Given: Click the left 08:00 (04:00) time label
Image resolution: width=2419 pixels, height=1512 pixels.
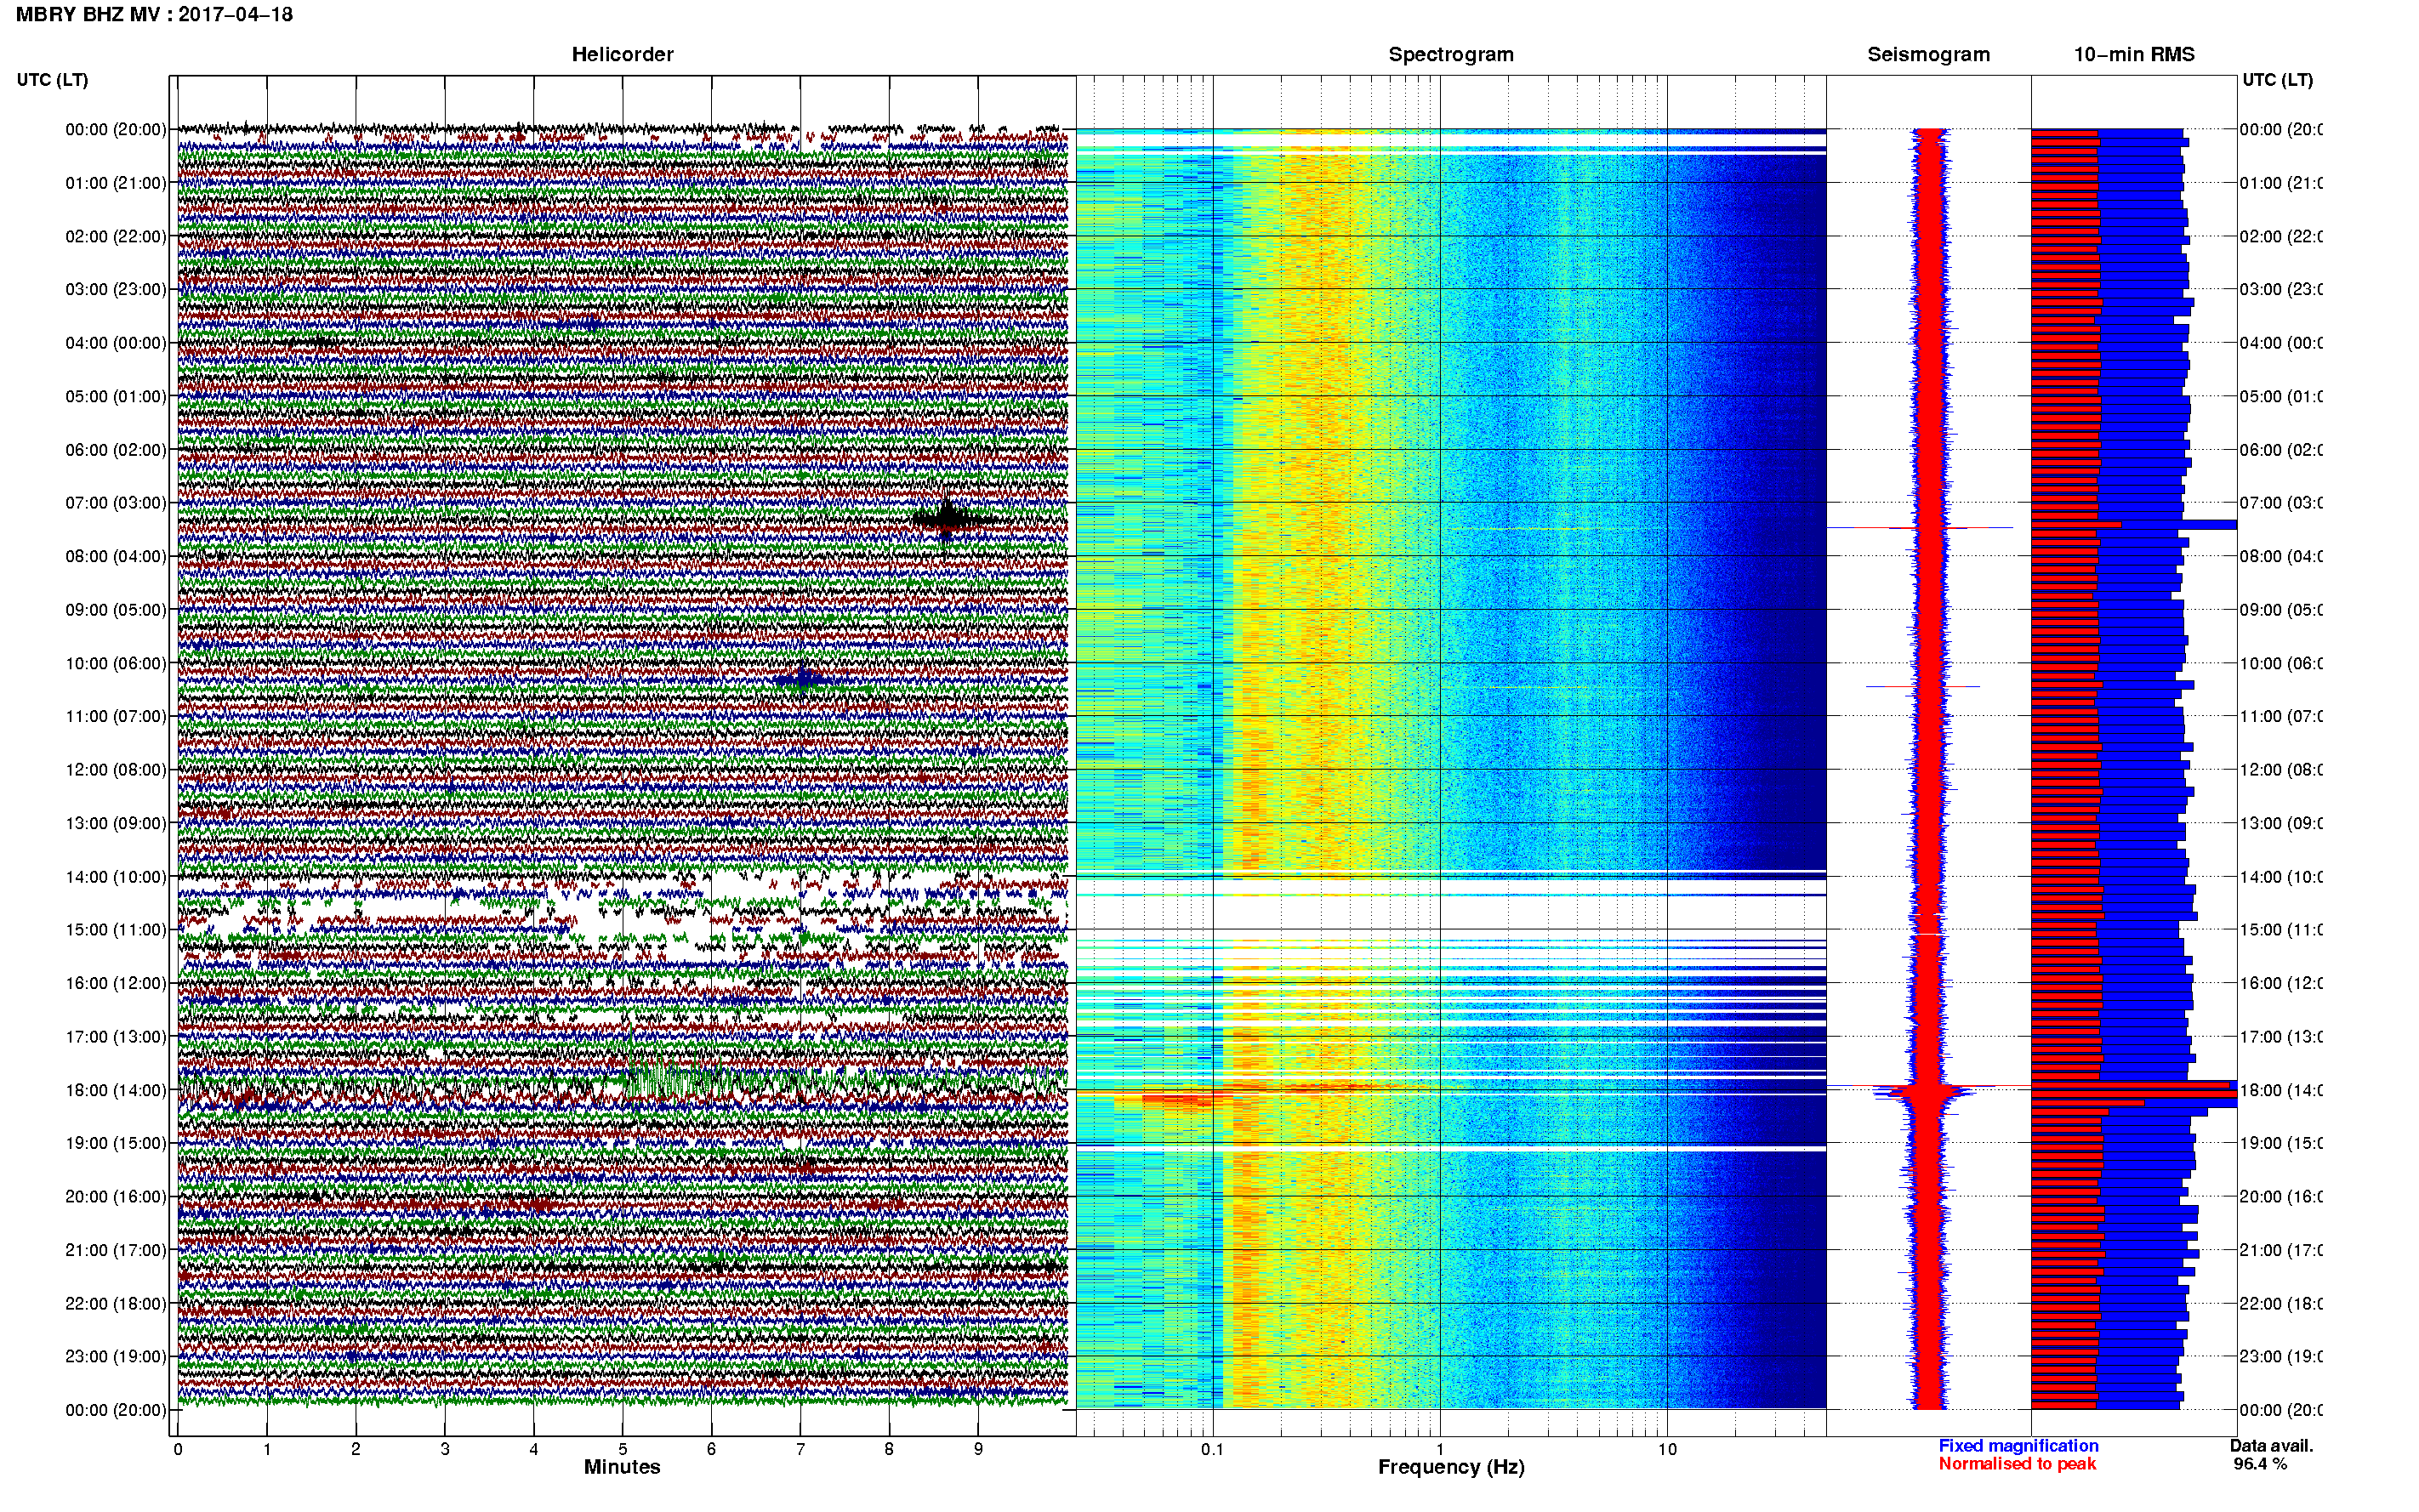Looking at the screenshot, I should pyautogui.click(x=116, y=556).
